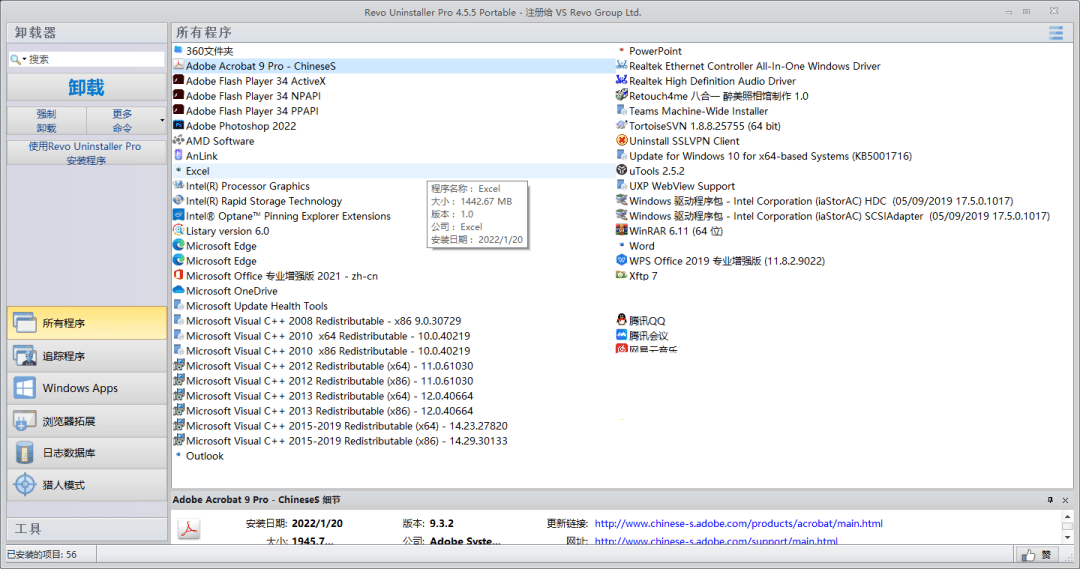Click the WPS Office 2019 icon
This screenshot has width=1080, height=569.
621,260
